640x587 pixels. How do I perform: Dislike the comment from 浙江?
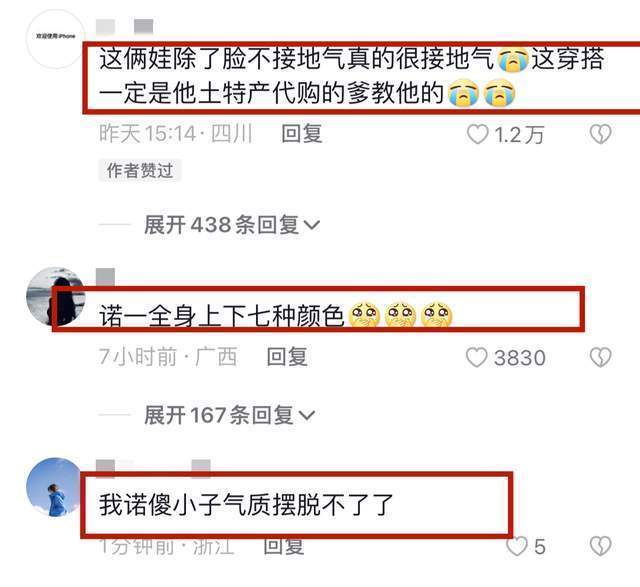coord(600,546)
